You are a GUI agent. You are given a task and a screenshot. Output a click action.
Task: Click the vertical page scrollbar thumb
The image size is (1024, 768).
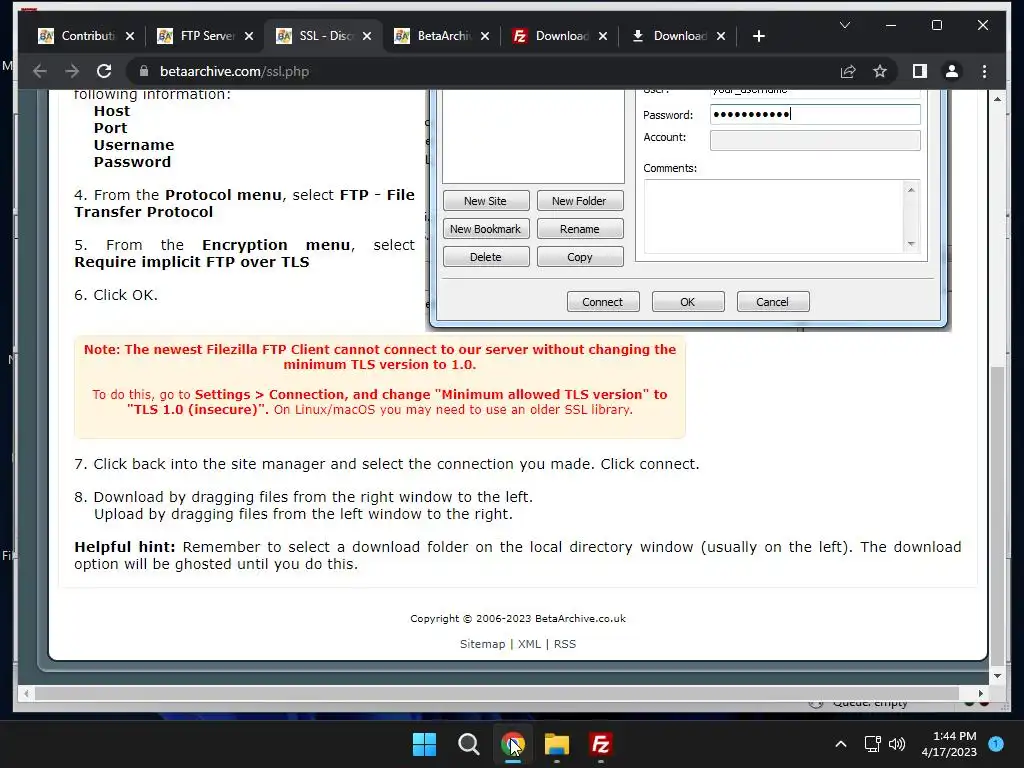tap(997, 515)
